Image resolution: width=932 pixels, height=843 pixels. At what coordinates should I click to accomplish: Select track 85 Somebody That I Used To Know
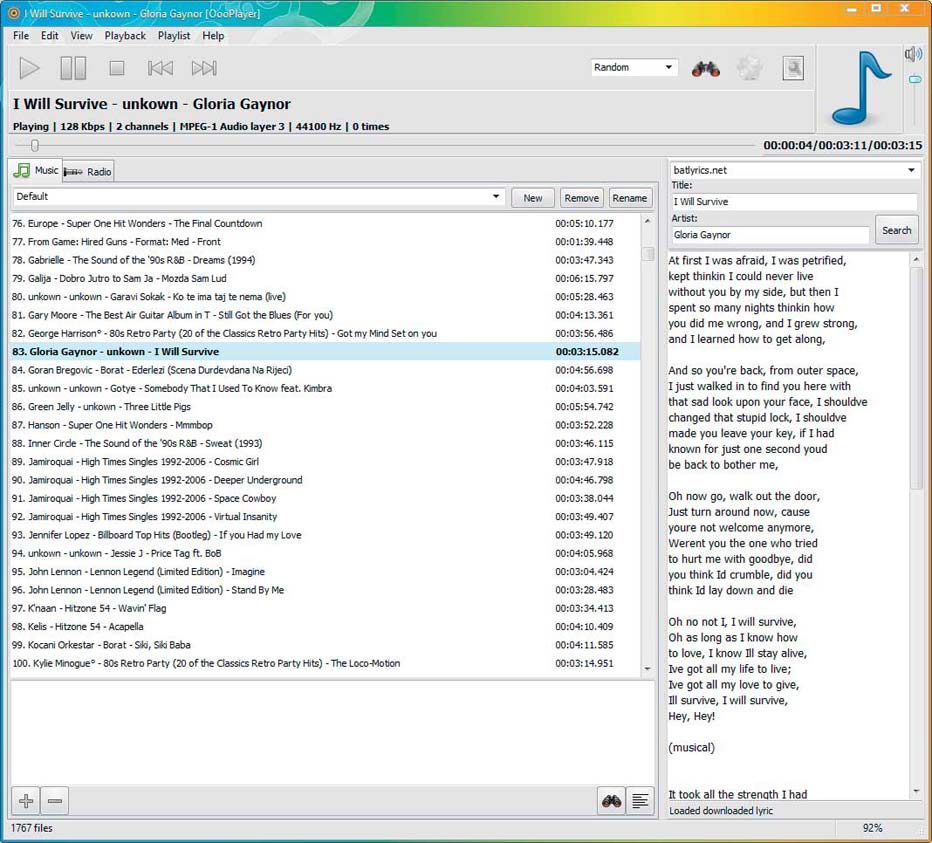tap(325, 388)
